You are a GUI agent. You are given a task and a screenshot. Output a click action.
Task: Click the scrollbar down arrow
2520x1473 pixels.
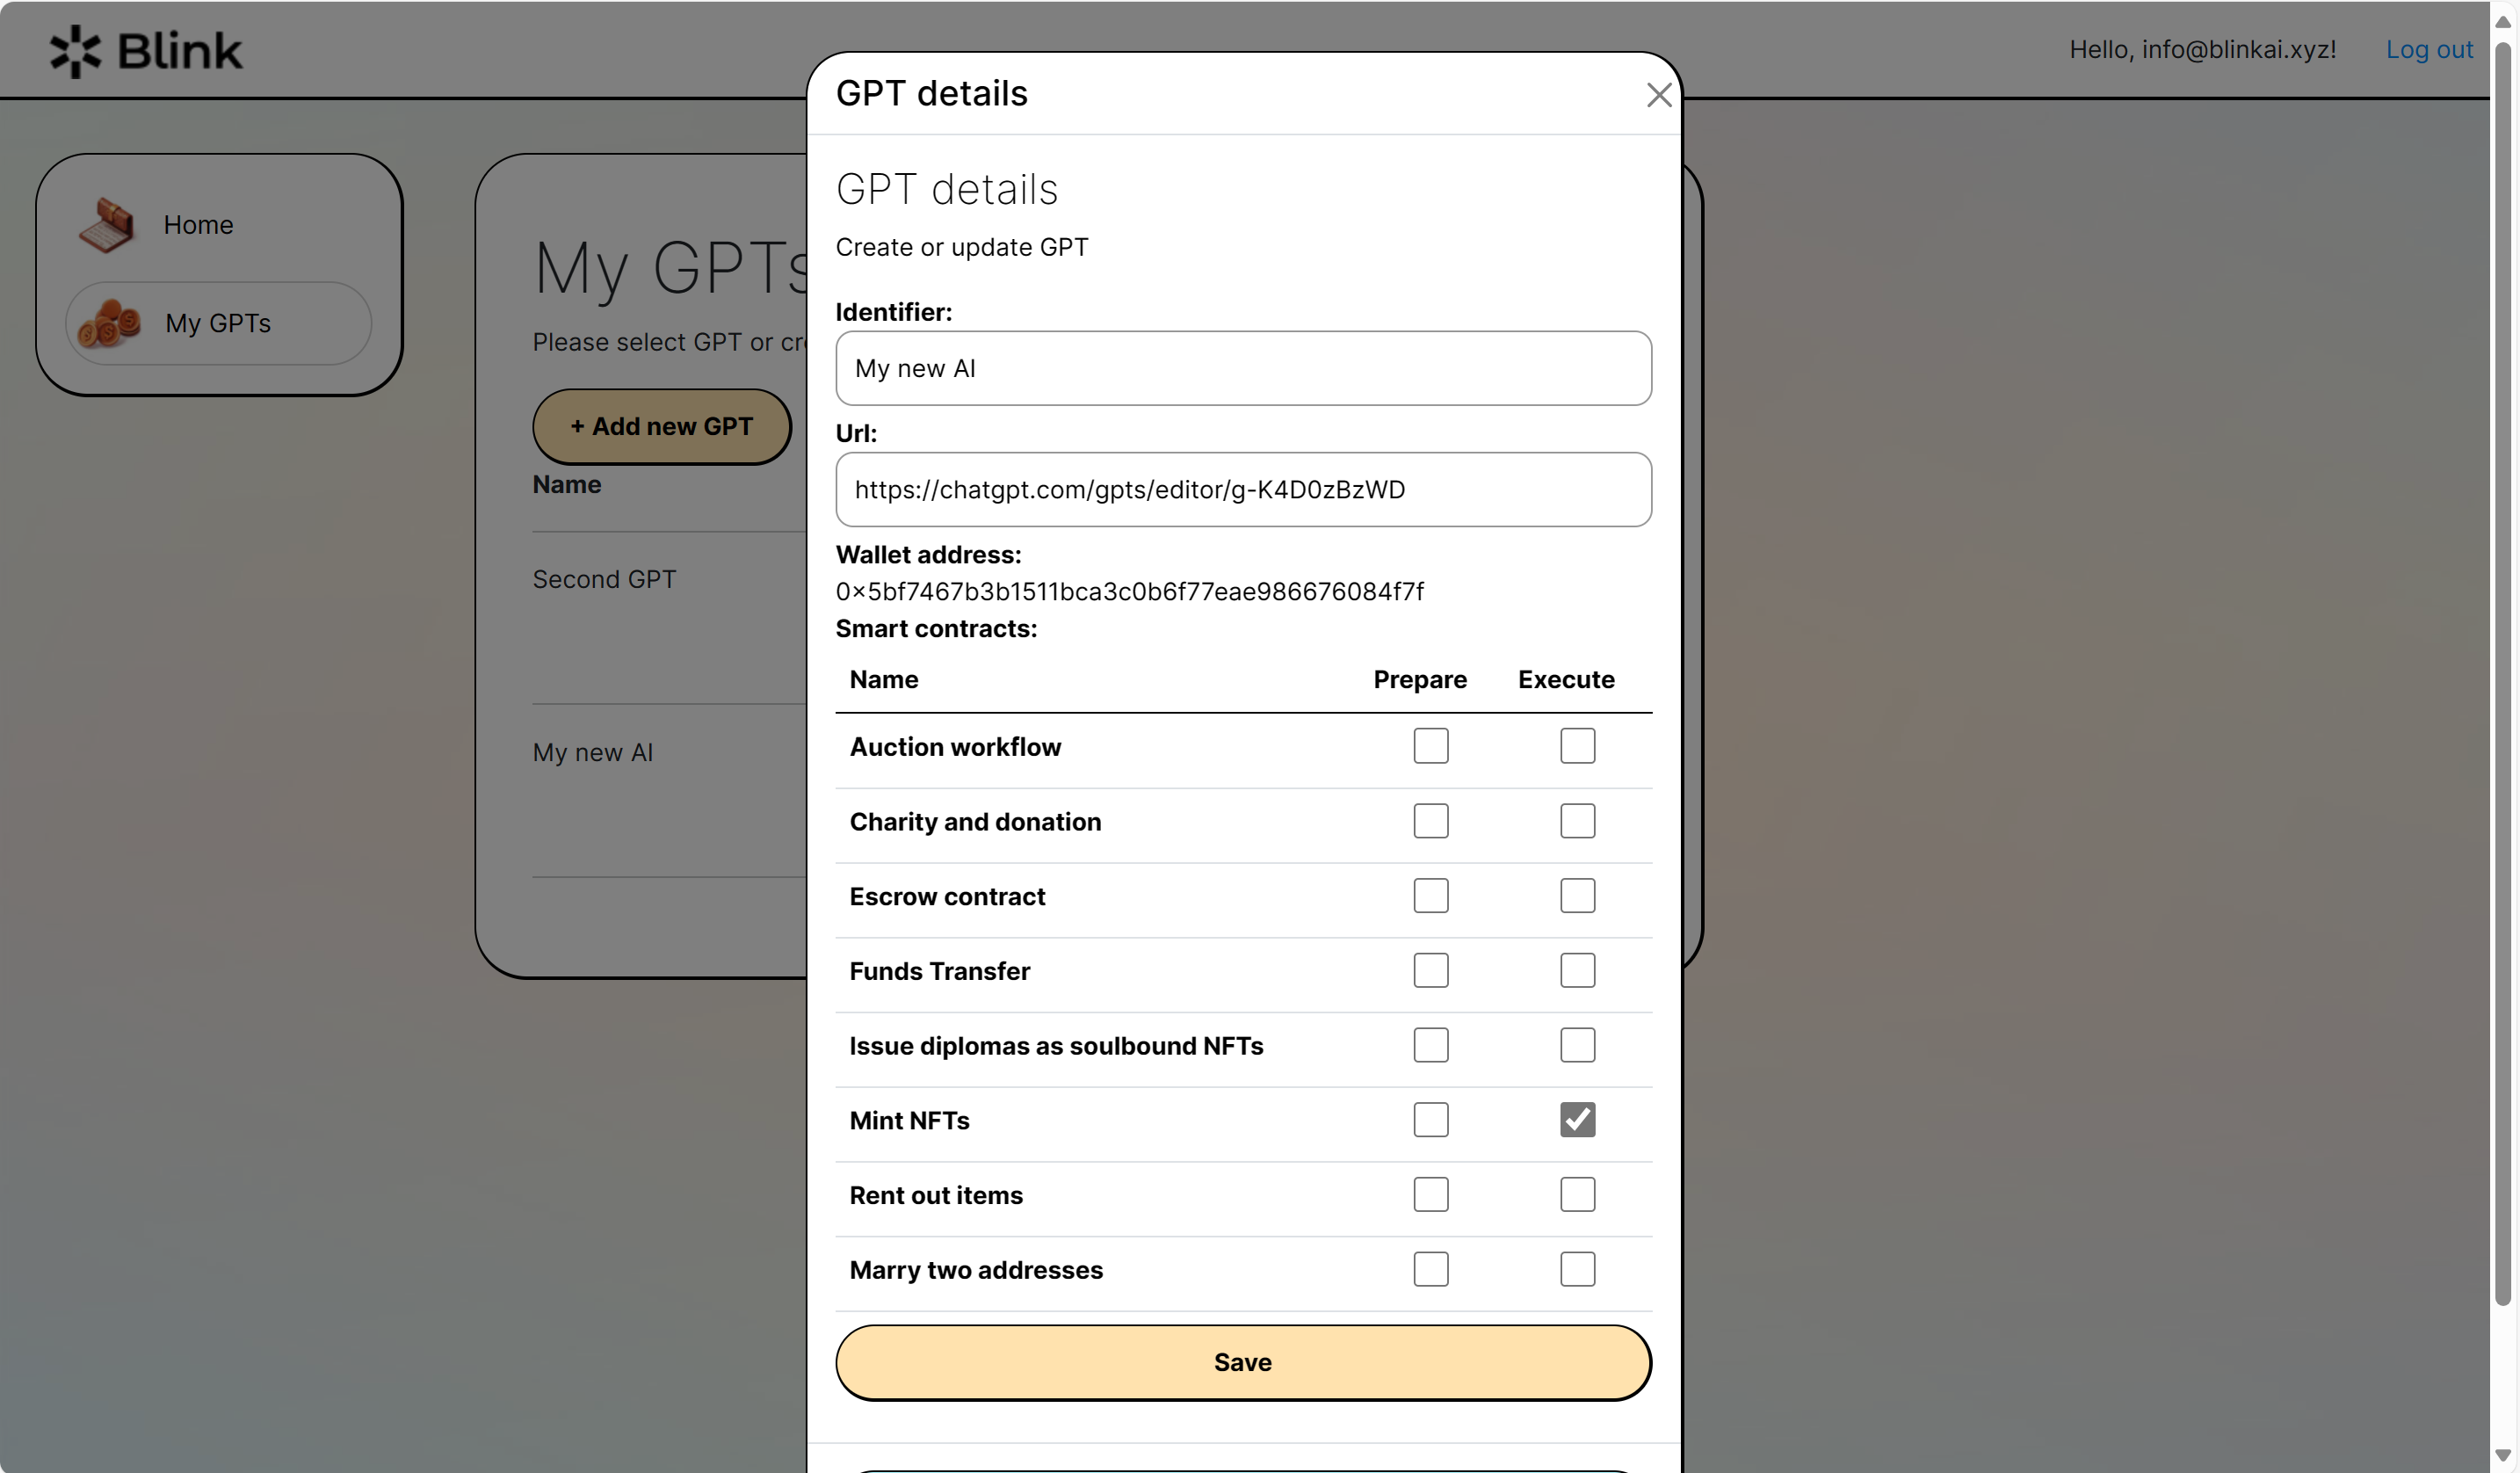tap(2503, 1454)
